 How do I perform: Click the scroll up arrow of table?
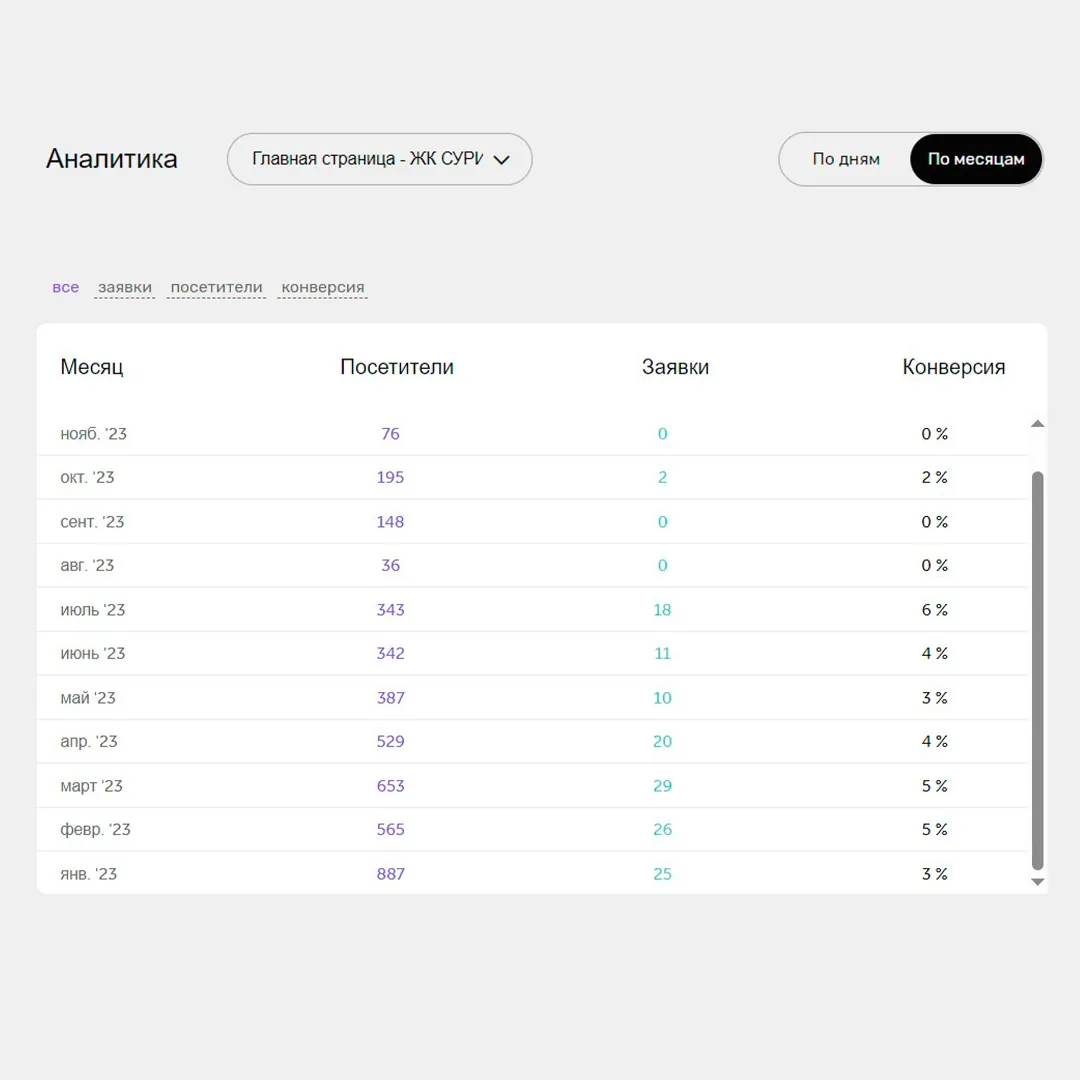click(x=1037, y=424)
